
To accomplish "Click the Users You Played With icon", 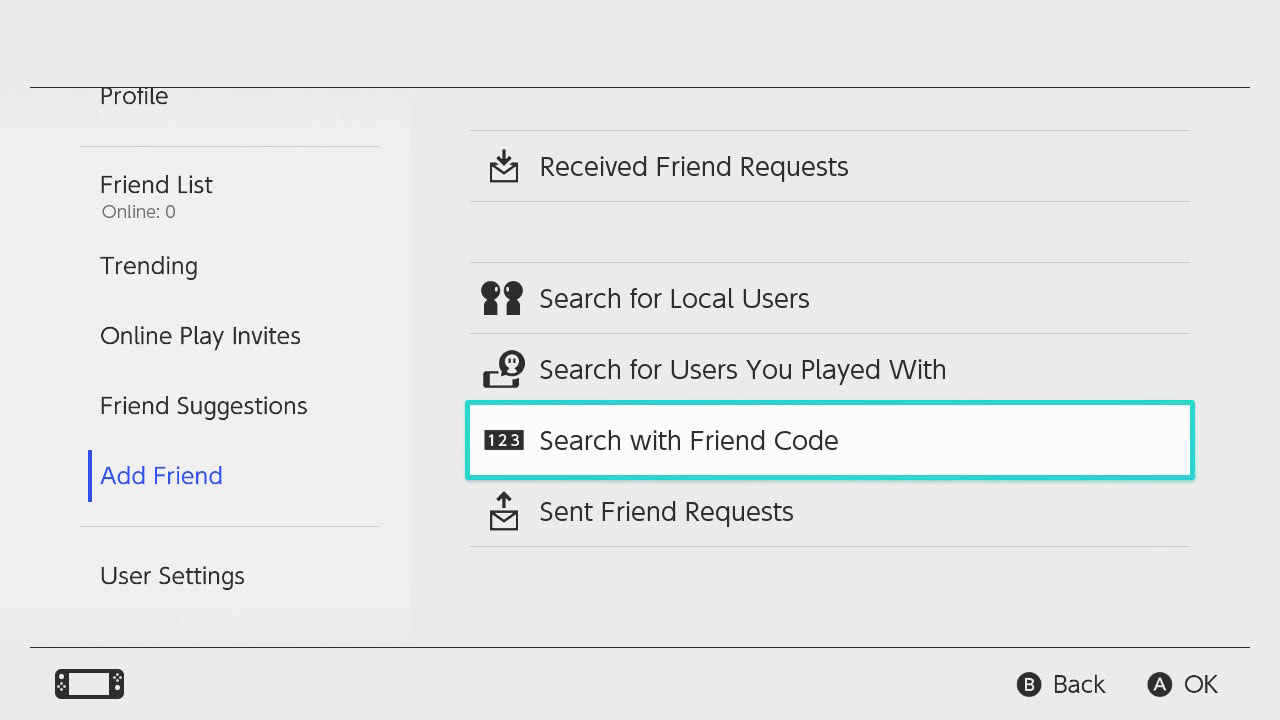I will (504, 369).
